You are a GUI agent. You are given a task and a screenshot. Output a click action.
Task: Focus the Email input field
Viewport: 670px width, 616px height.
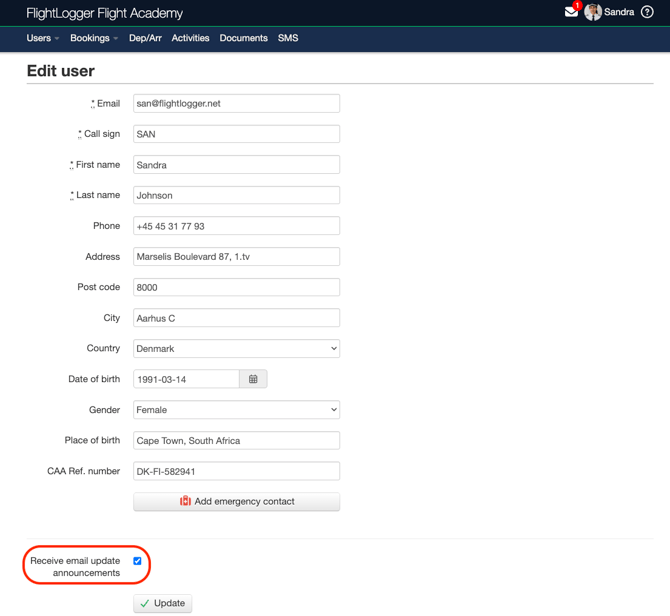236,103
